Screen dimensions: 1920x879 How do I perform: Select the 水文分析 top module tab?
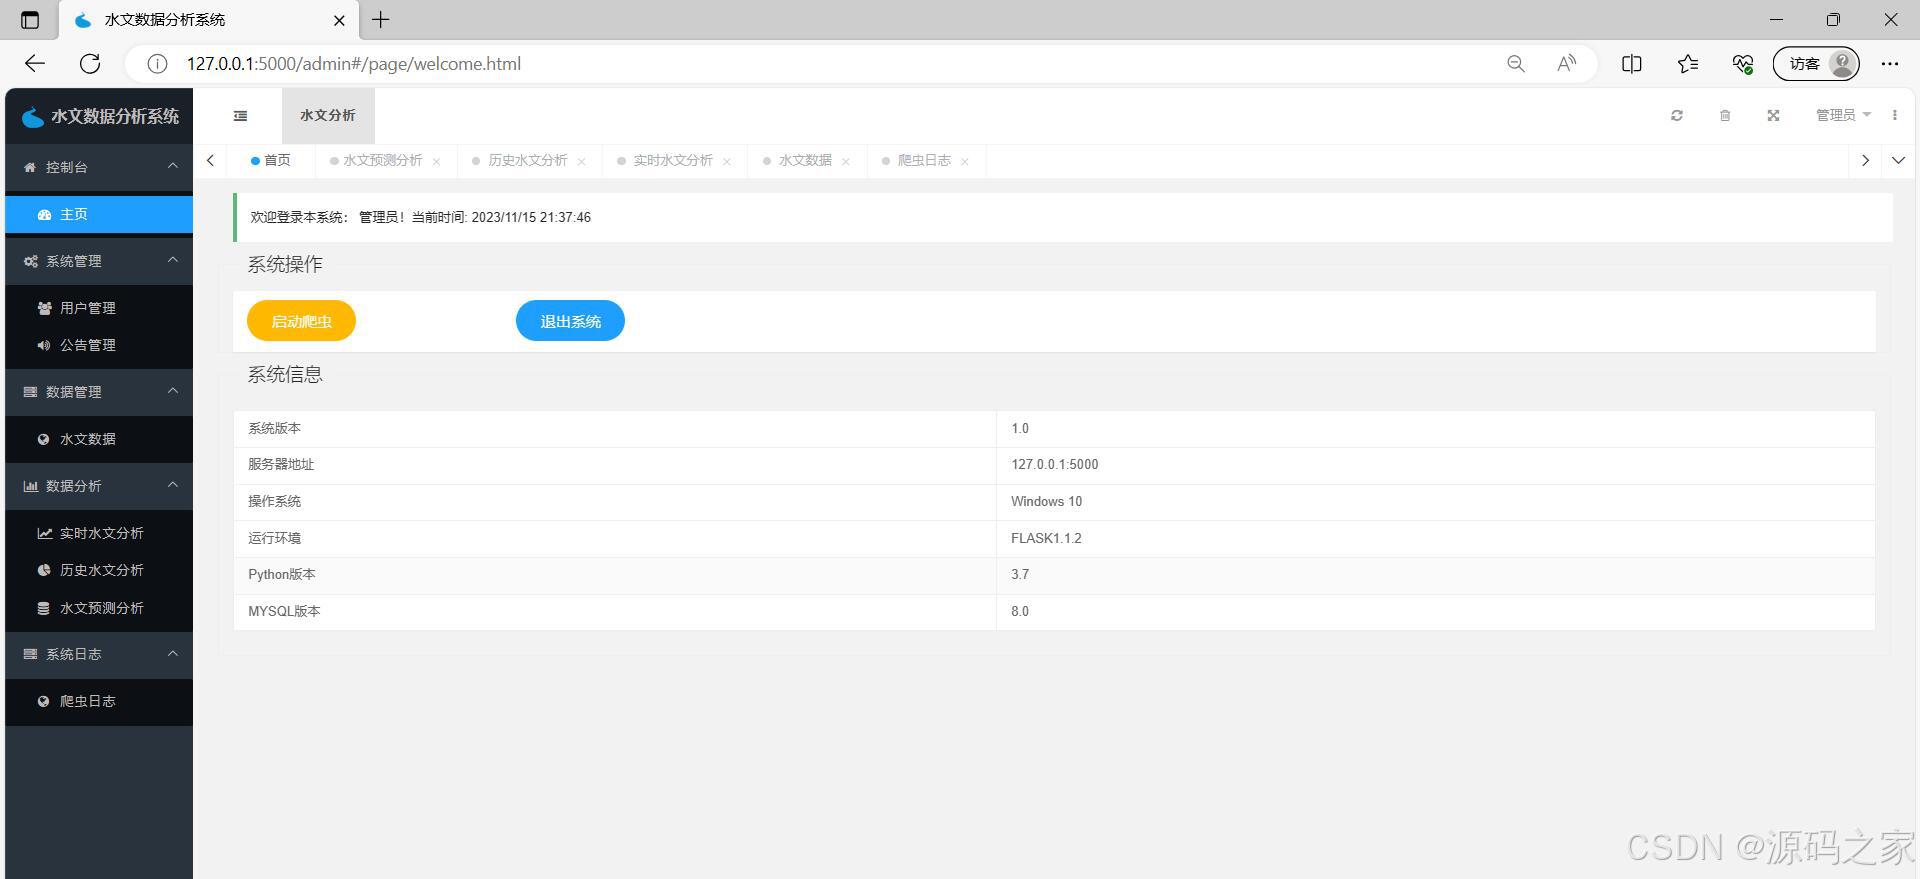pyautogui.click(x=328, y=116)
